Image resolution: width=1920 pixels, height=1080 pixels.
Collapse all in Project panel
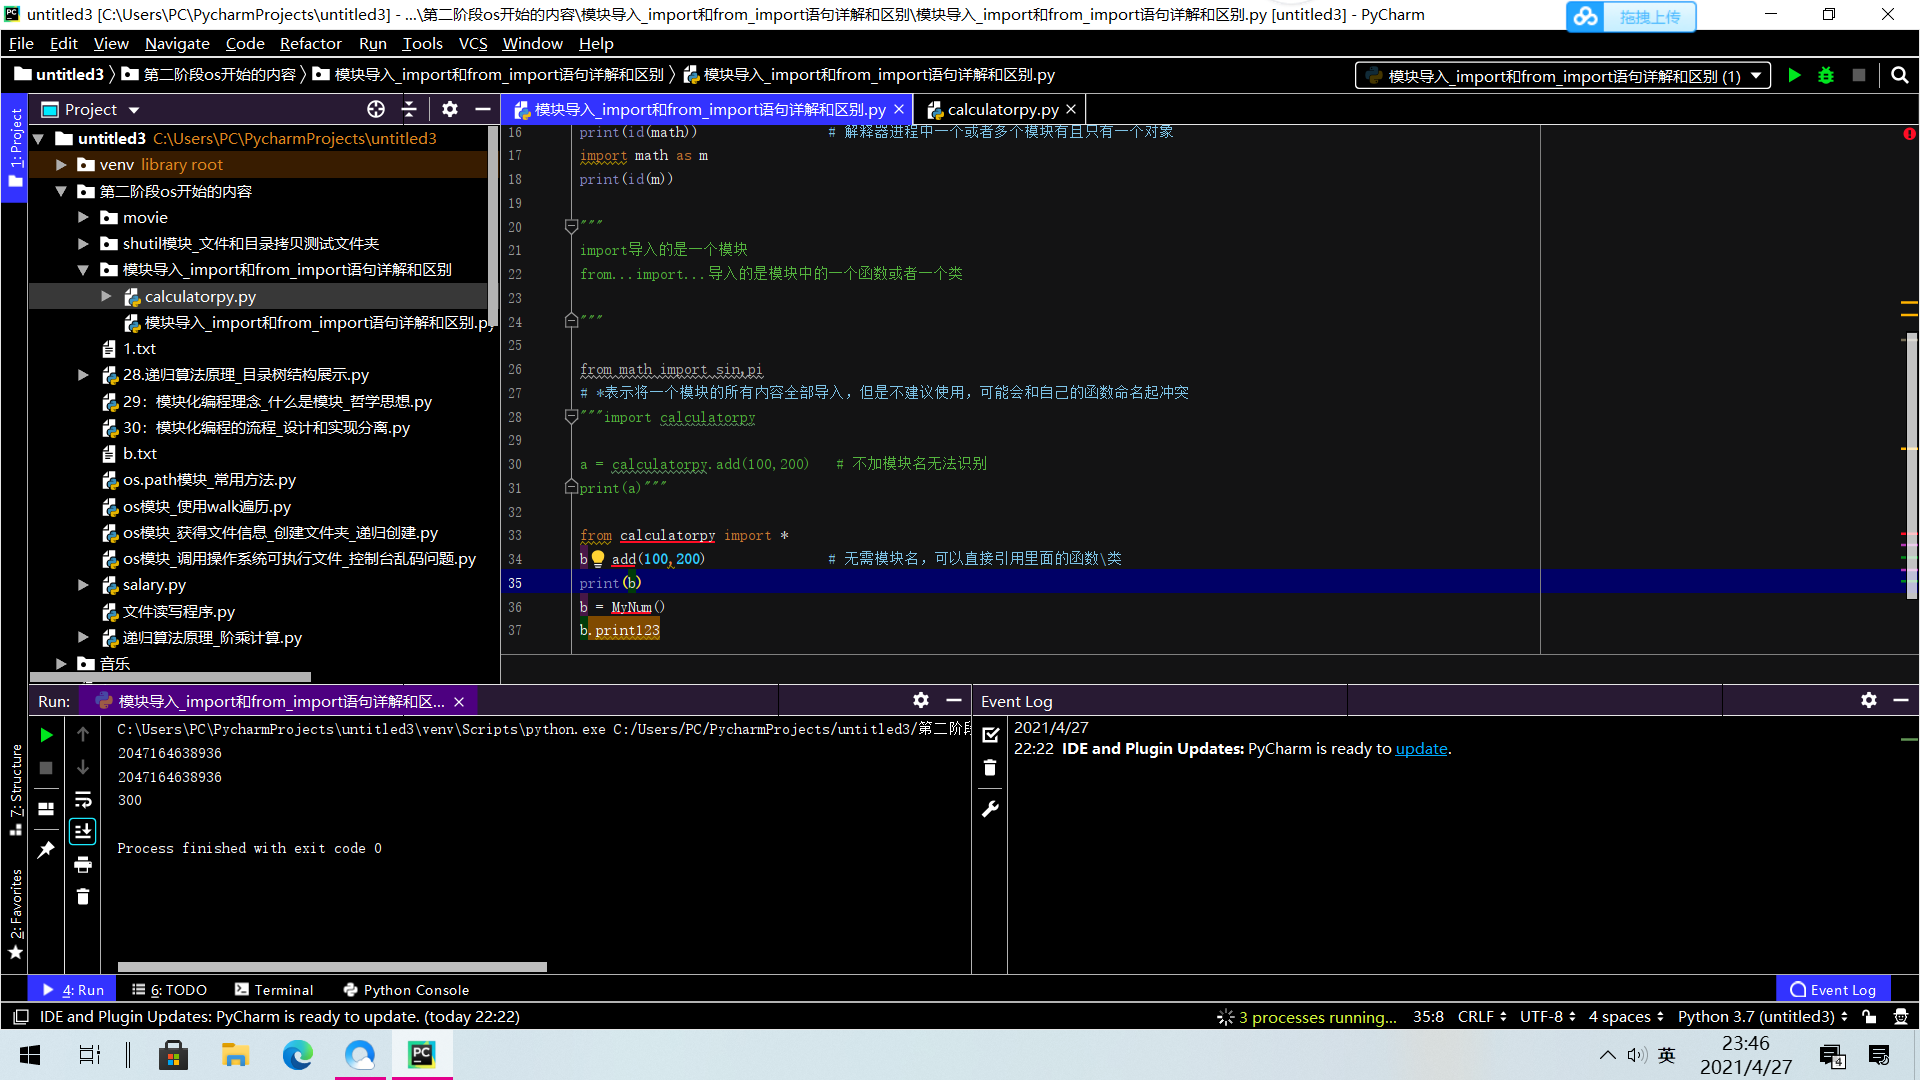409,109
